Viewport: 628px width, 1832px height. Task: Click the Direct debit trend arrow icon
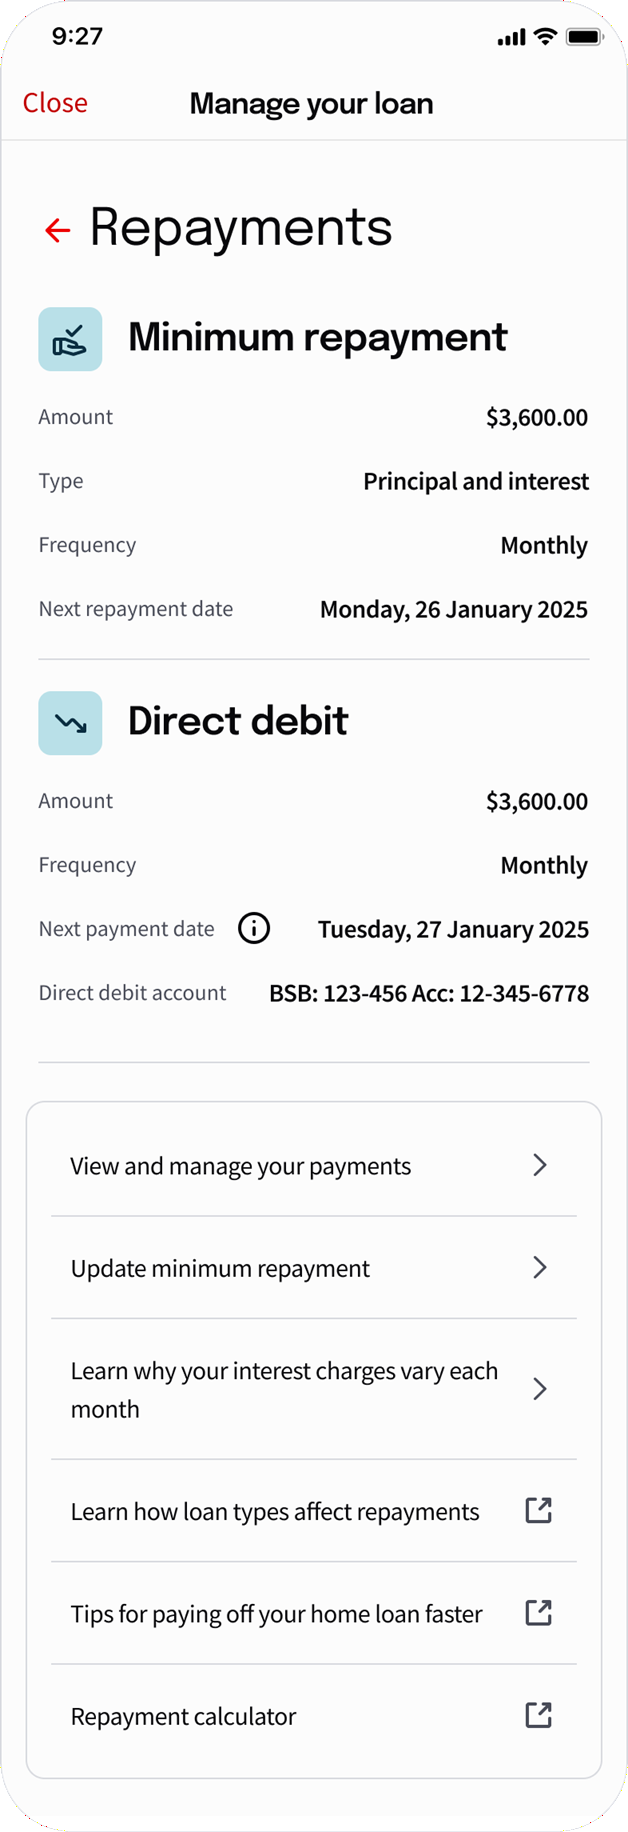click(70, 723)
